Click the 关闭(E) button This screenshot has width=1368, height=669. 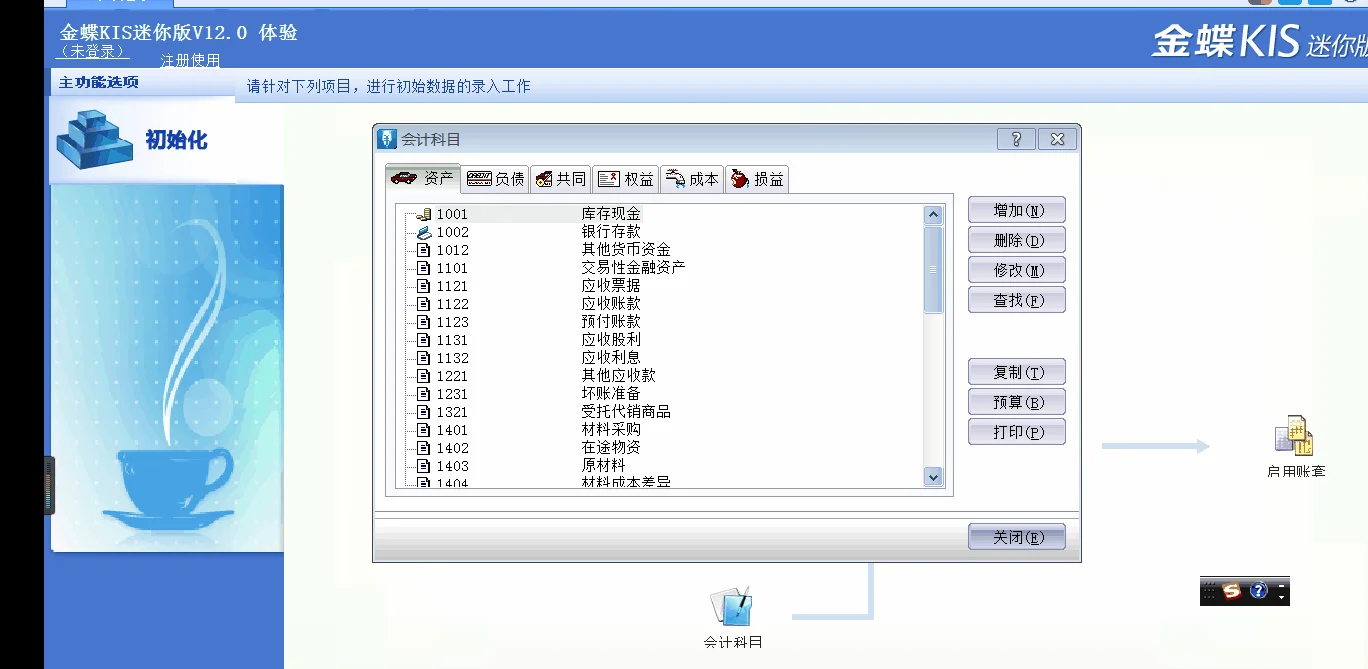[x=1016, y=537]
